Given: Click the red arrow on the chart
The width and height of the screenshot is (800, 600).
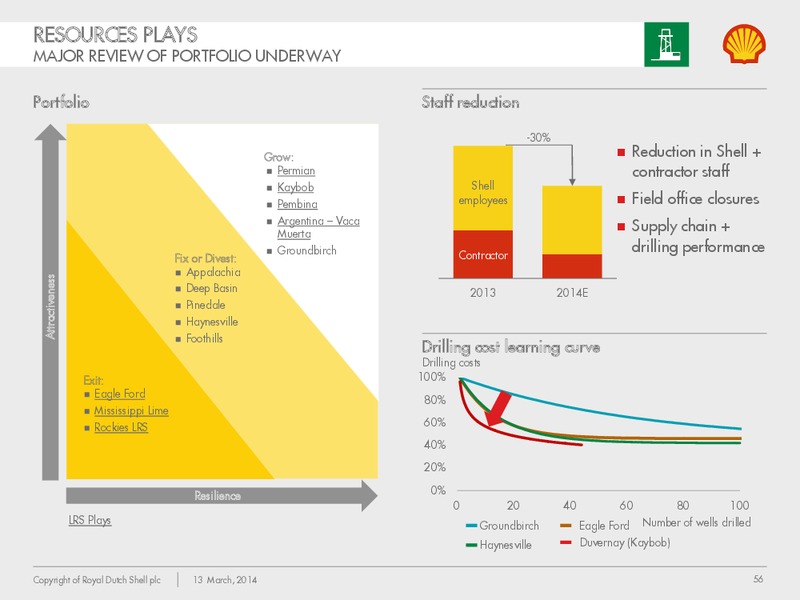Looking at the screenshot, I should [x=497, y=408].
